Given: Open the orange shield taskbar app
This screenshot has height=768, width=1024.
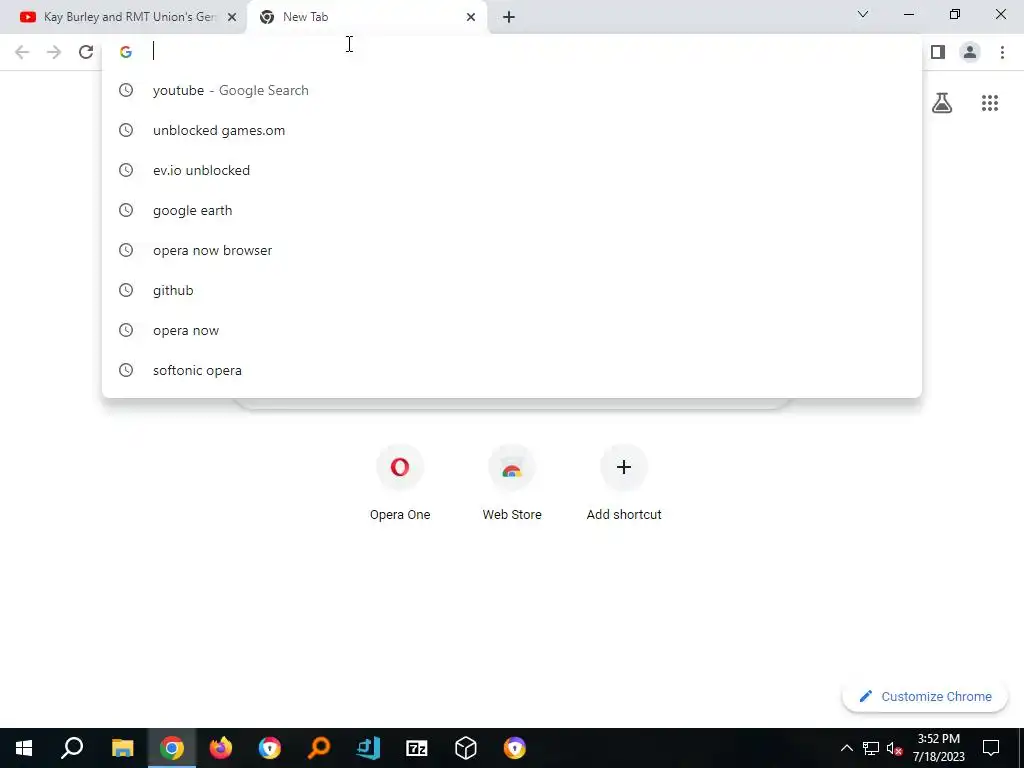Looking at the screenshot, I should (515, 748).
